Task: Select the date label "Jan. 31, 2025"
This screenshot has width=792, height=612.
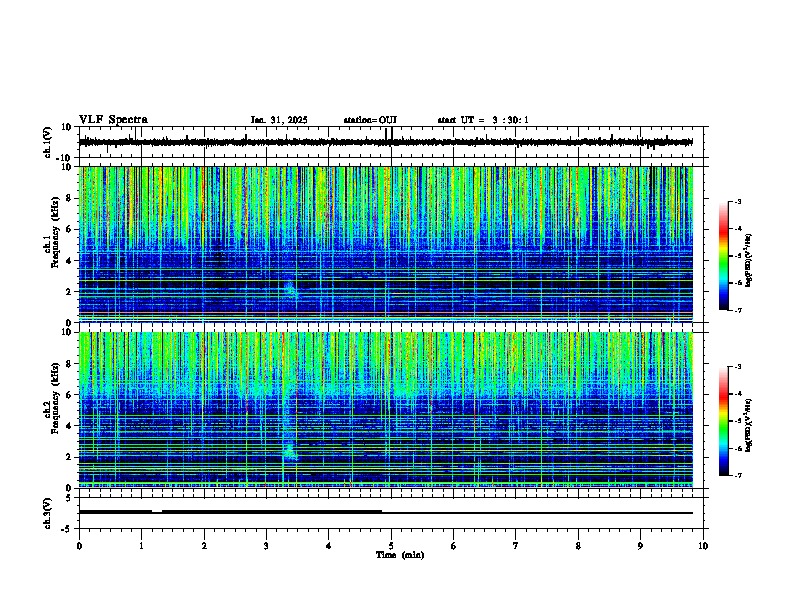Action: (279, 120)
